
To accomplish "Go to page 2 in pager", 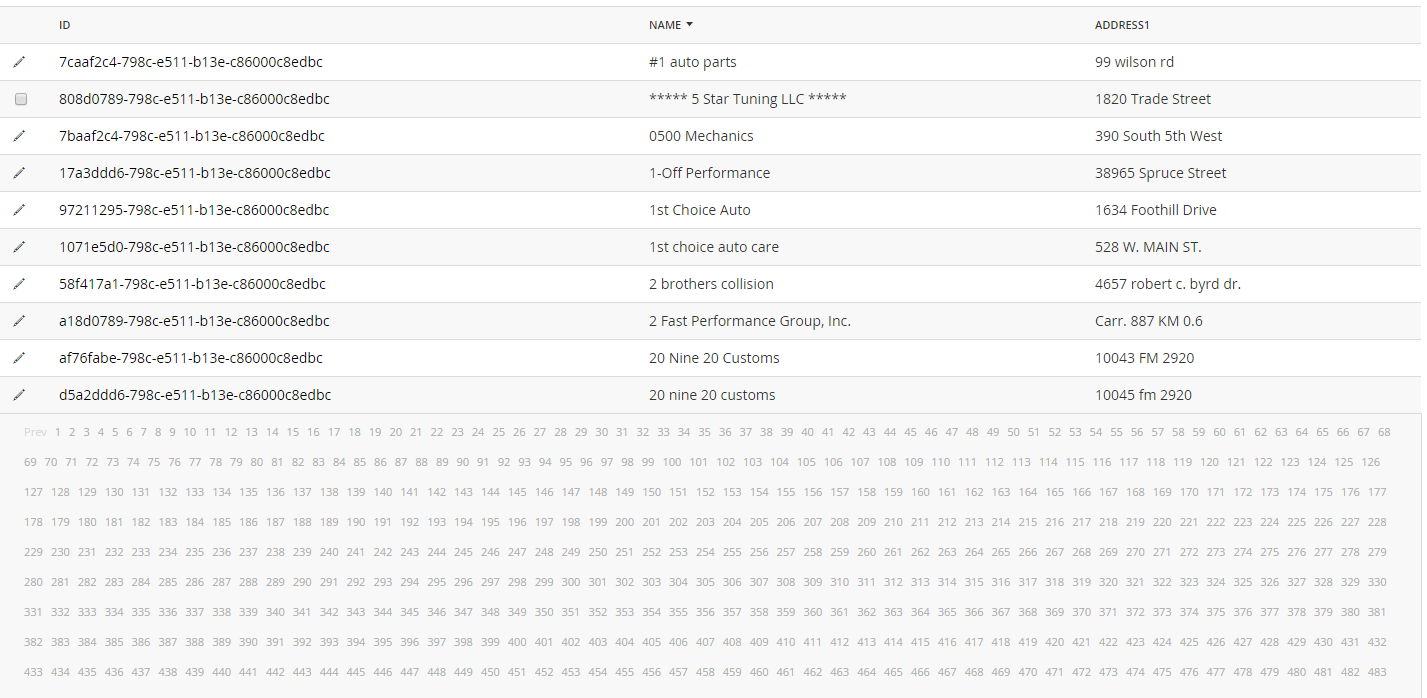I will pos(72,432).
